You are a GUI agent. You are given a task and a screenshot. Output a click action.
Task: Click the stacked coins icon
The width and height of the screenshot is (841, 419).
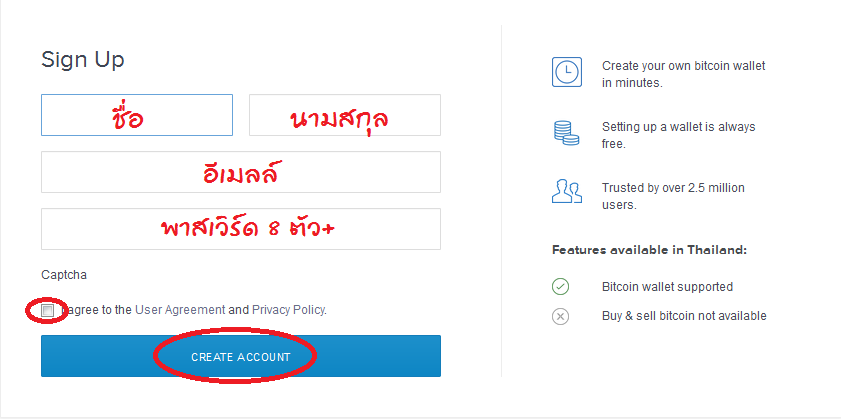566,133
